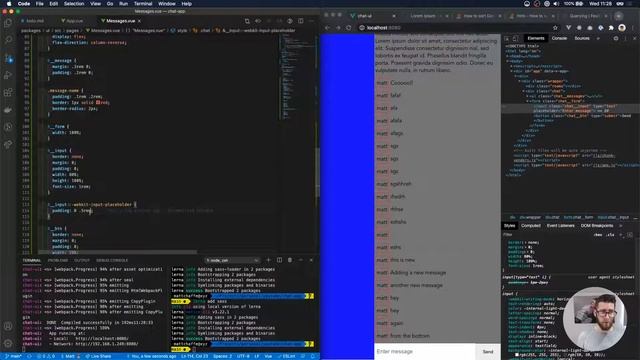The height and width of the screenshot is (360, 640).
Task: Open DevTools settings gear
Action: (616, 38)
